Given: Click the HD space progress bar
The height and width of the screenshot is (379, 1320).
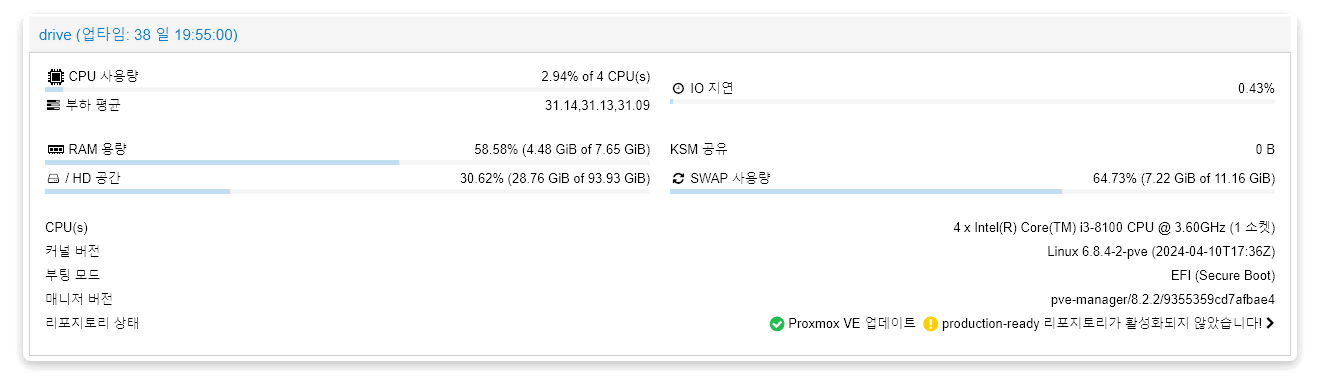Looking at the screenshot, I should coord(348,191).
